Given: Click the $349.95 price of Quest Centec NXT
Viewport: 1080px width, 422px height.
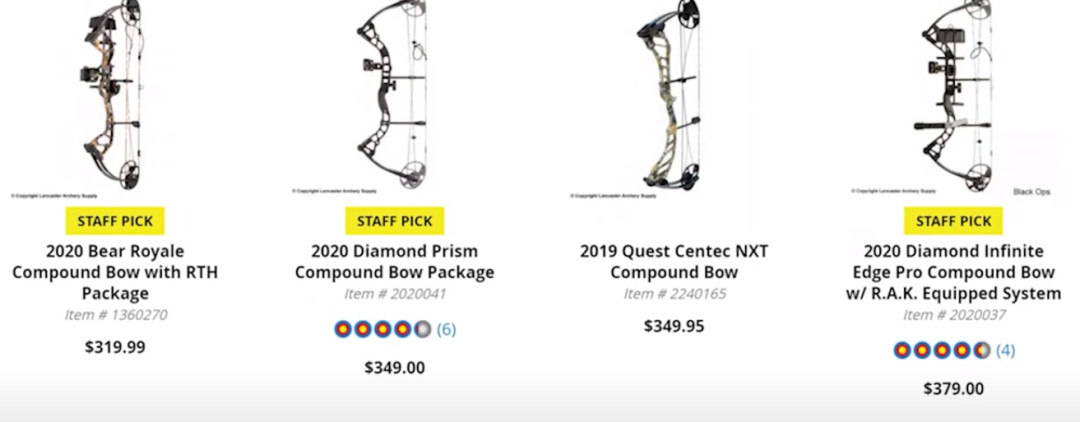Looking at the screenshot, I should pos(674,326).
